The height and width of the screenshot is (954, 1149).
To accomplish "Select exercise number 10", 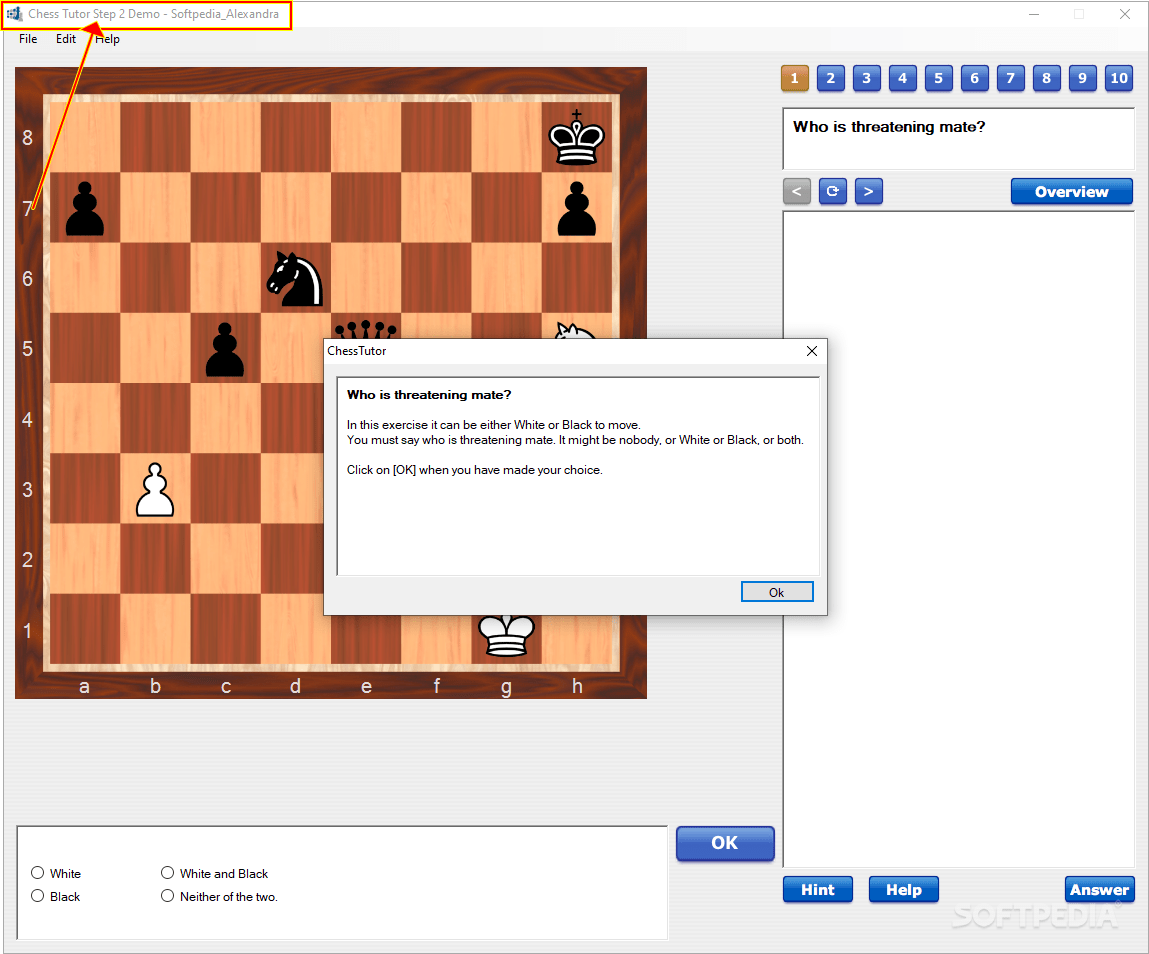I will point(1118,78).
